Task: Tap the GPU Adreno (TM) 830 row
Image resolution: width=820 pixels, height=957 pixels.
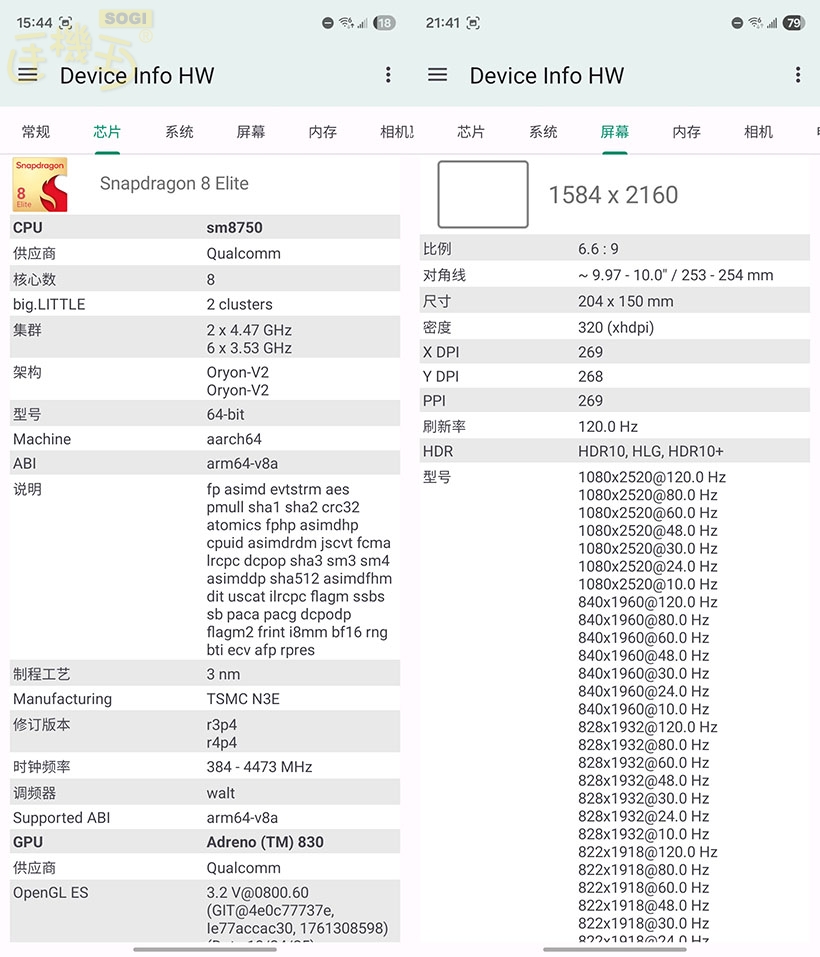Action: pyautogui.click(x=205, y=842)
